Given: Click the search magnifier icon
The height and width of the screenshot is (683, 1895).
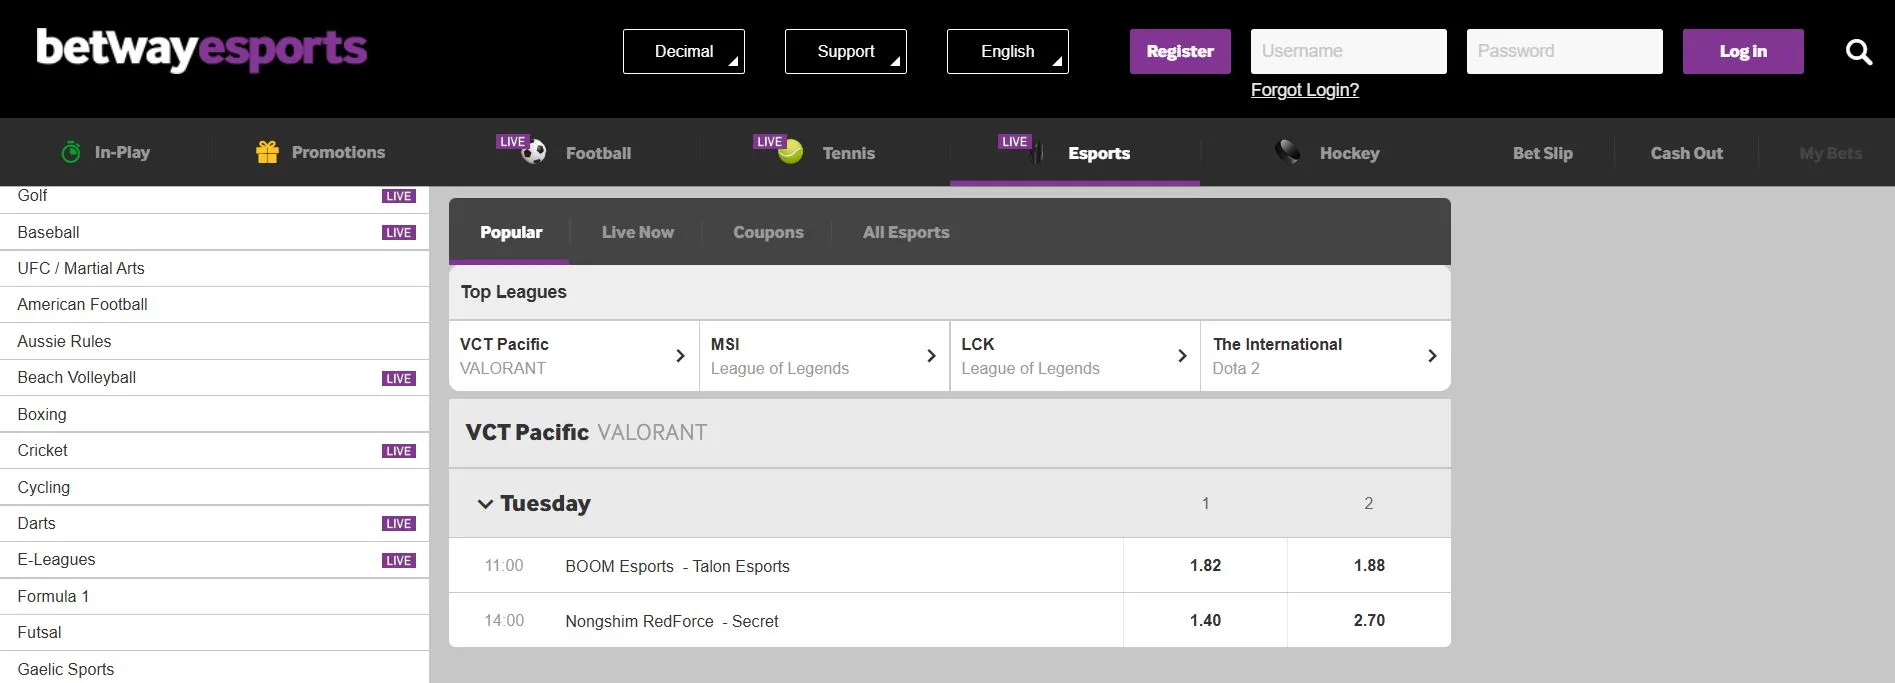Looking at the screenshot, I should [x=1858, y=52].
